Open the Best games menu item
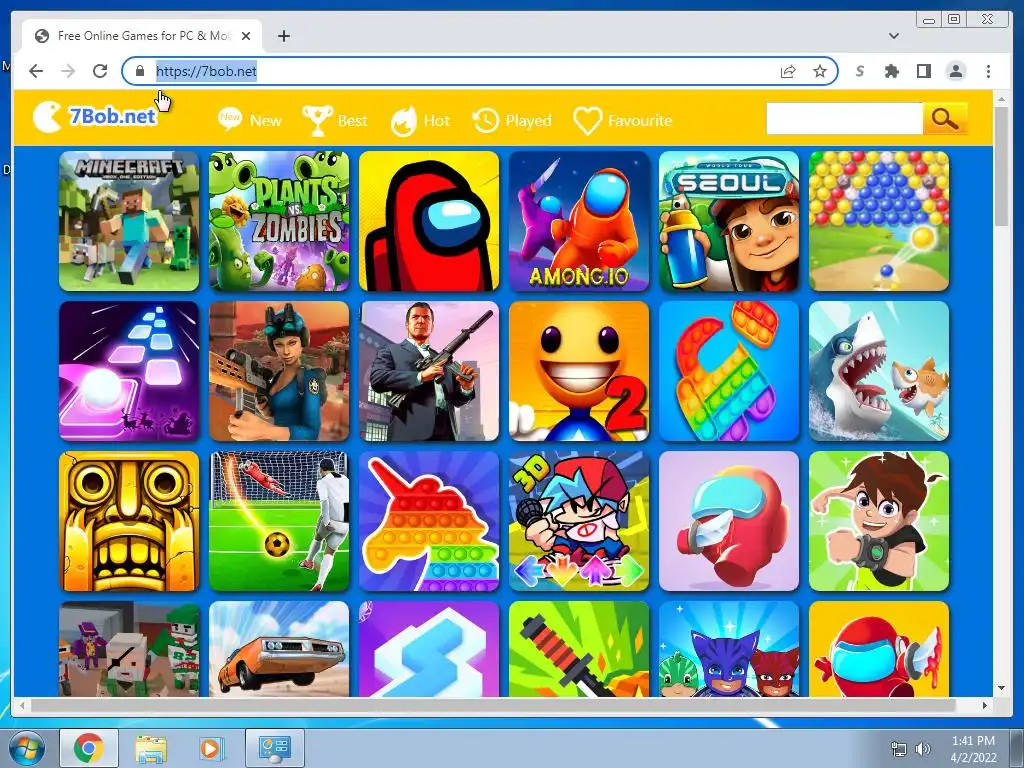The width and height of the screenshot is (1024, 768). click(x=334, y=121)
